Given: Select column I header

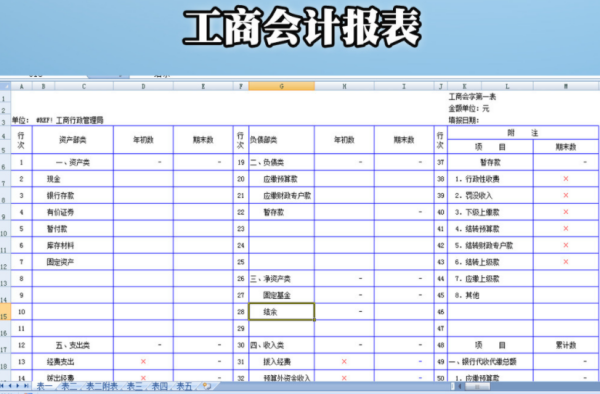Looking at the screenshot, I should 404,86.
